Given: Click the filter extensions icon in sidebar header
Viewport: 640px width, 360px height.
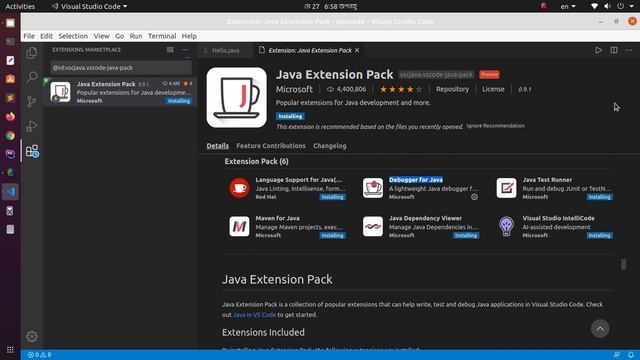Looking at the screenshot, I should point(170,50).
